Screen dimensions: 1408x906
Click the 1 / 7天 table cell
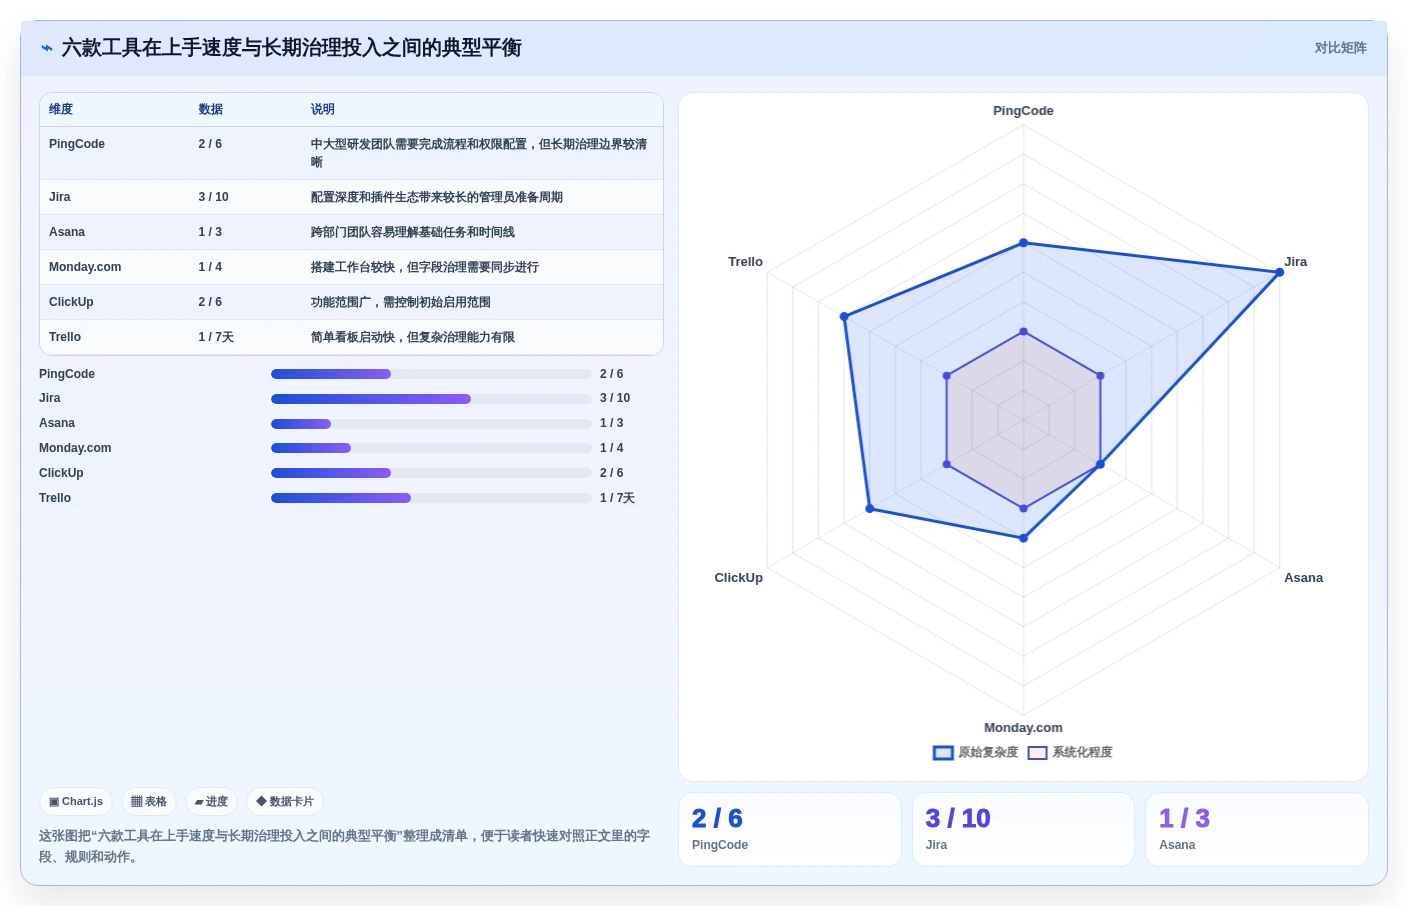[216, 337]
